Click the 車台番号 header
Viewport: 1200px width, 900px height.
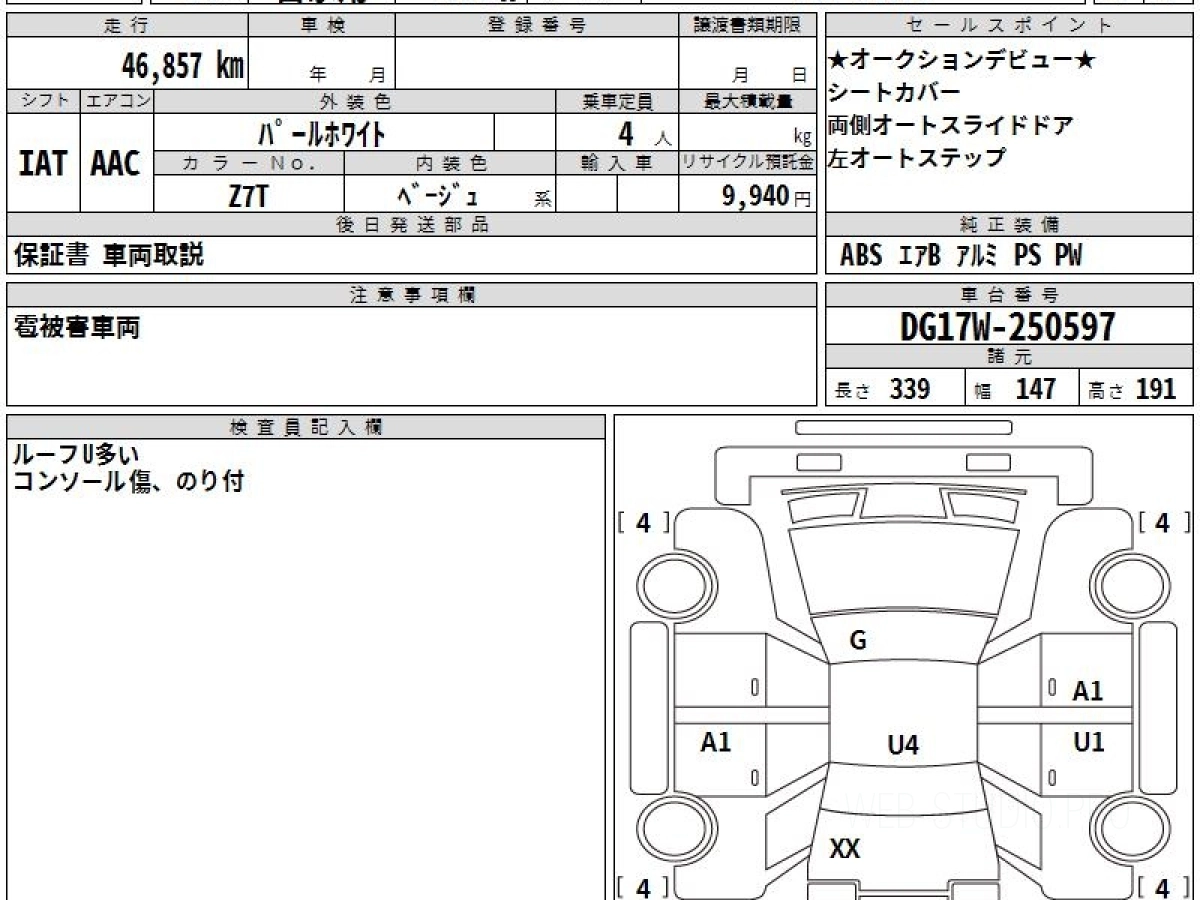[x=1010, y=295]
